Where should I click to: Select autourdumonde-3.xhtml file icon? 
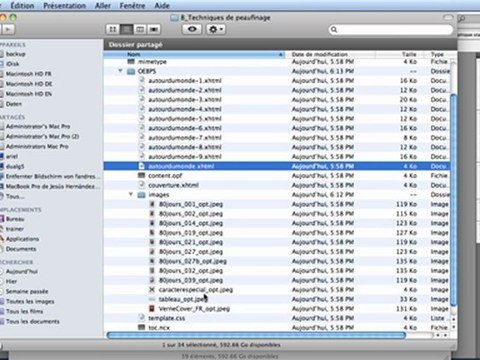[x=142, y=99]
